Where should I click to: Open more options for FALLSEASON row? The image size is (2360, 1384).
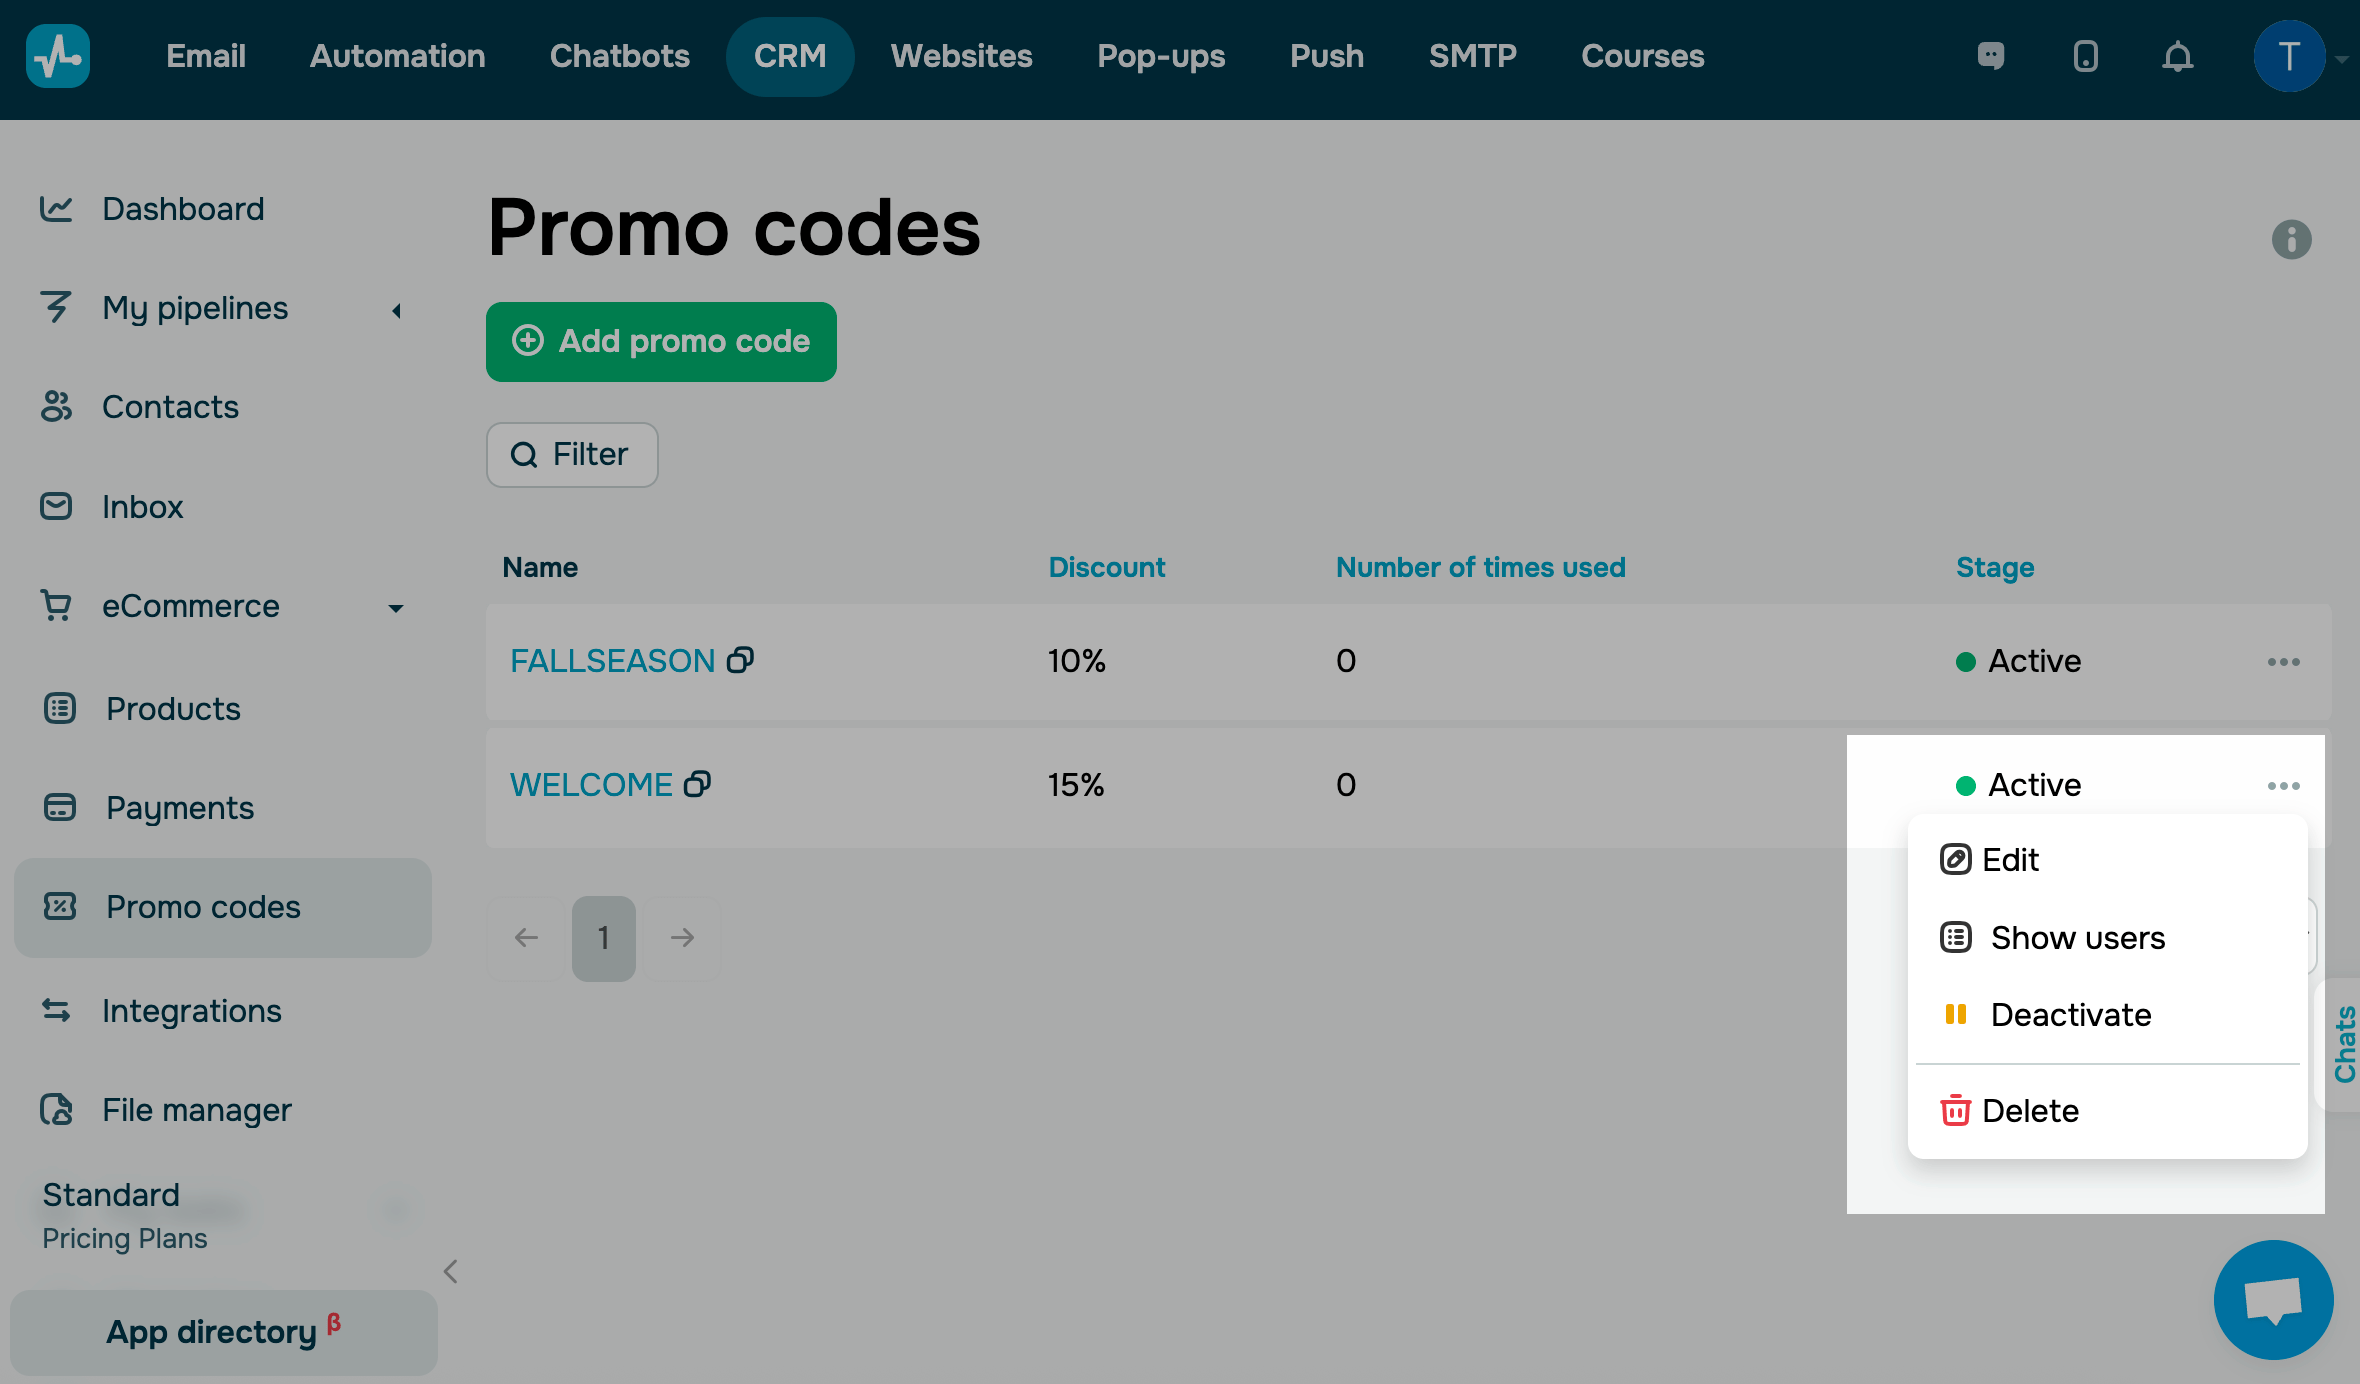[2283, 662]
